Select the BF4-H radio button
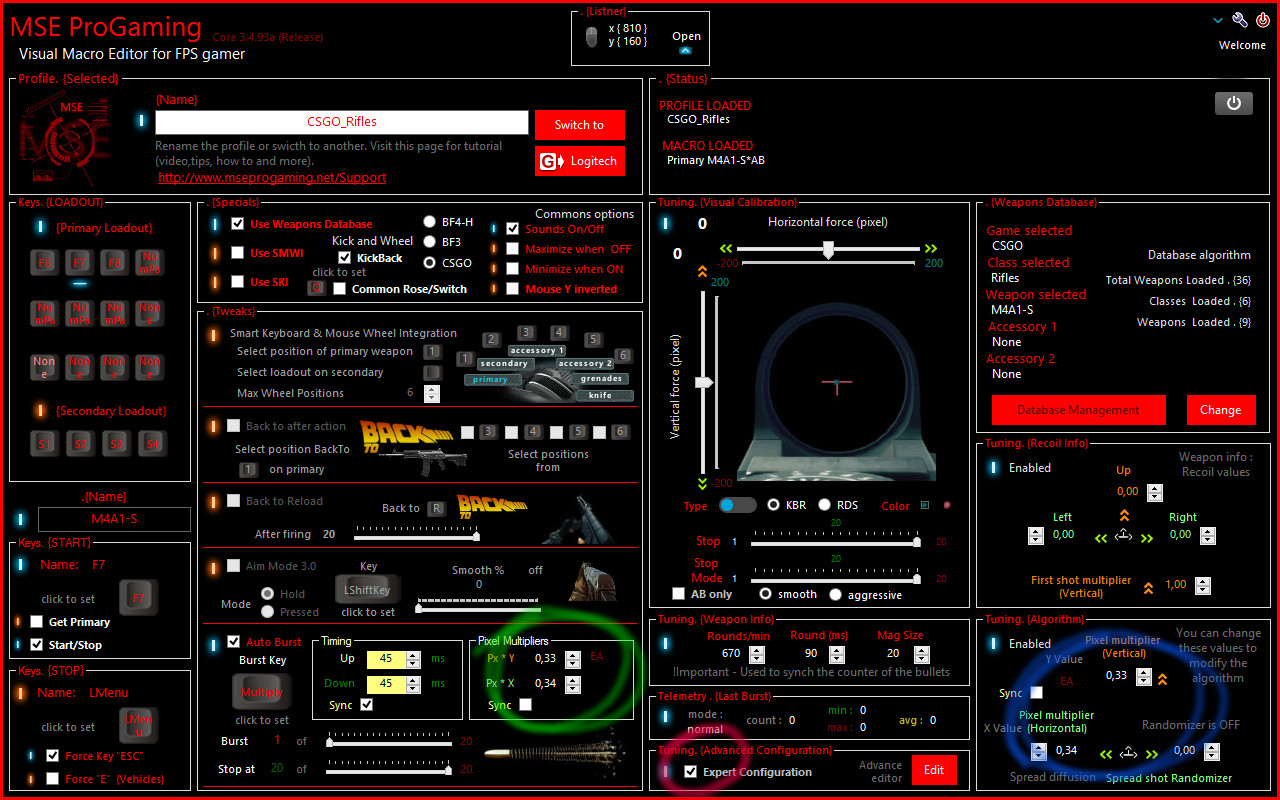Viewport: 1280px width, 800px height. [x=430, y=222]
